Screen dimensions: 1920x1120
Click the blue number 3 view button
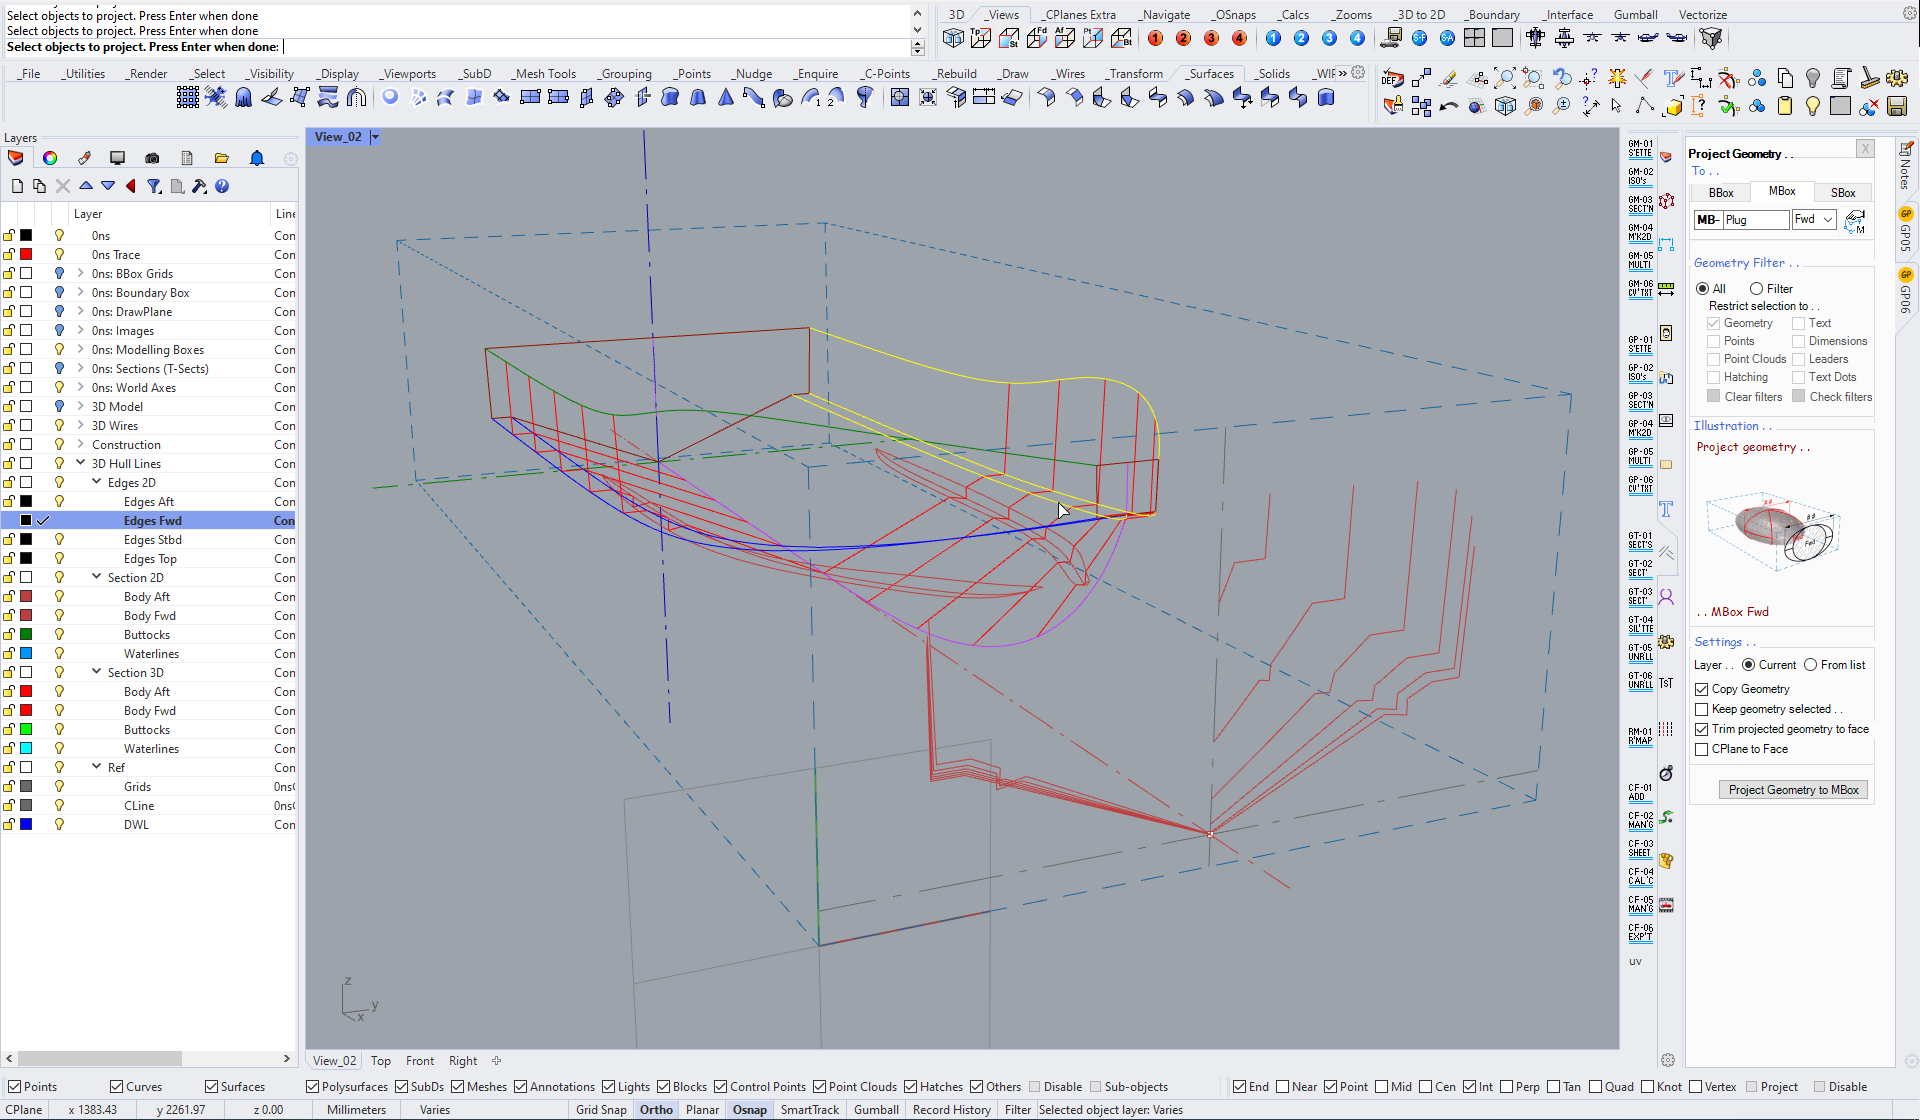click(x=1329, y=38)
